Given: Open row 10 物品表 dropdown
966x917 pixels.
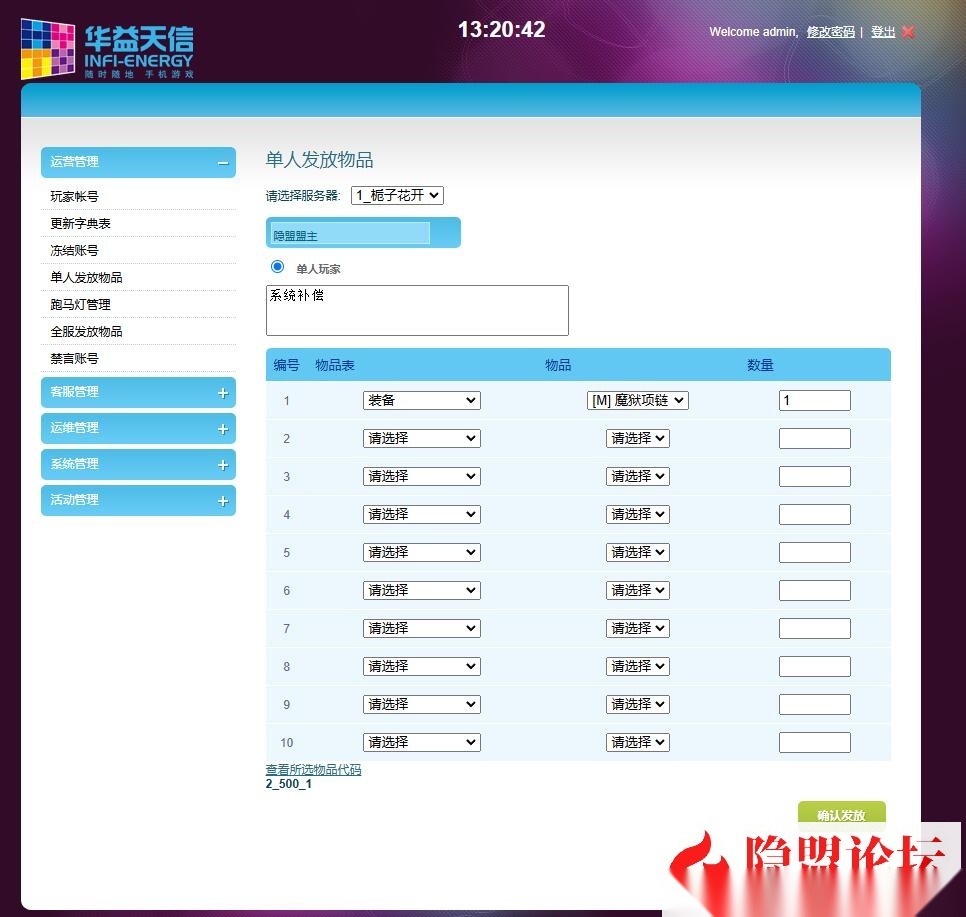Looking at the screenshot, I should click(421, 742).
